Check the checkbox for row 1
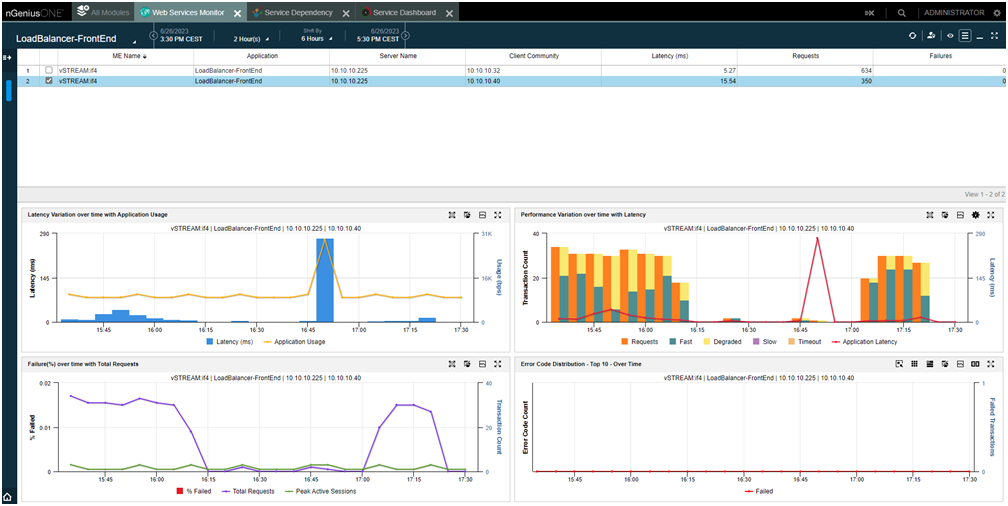This screenshot has width=1008, height=506. click(x=49, y=70)
